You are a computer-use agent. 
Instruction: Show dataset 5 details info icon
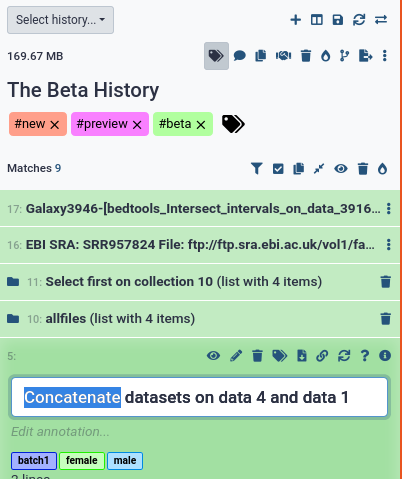385,356
